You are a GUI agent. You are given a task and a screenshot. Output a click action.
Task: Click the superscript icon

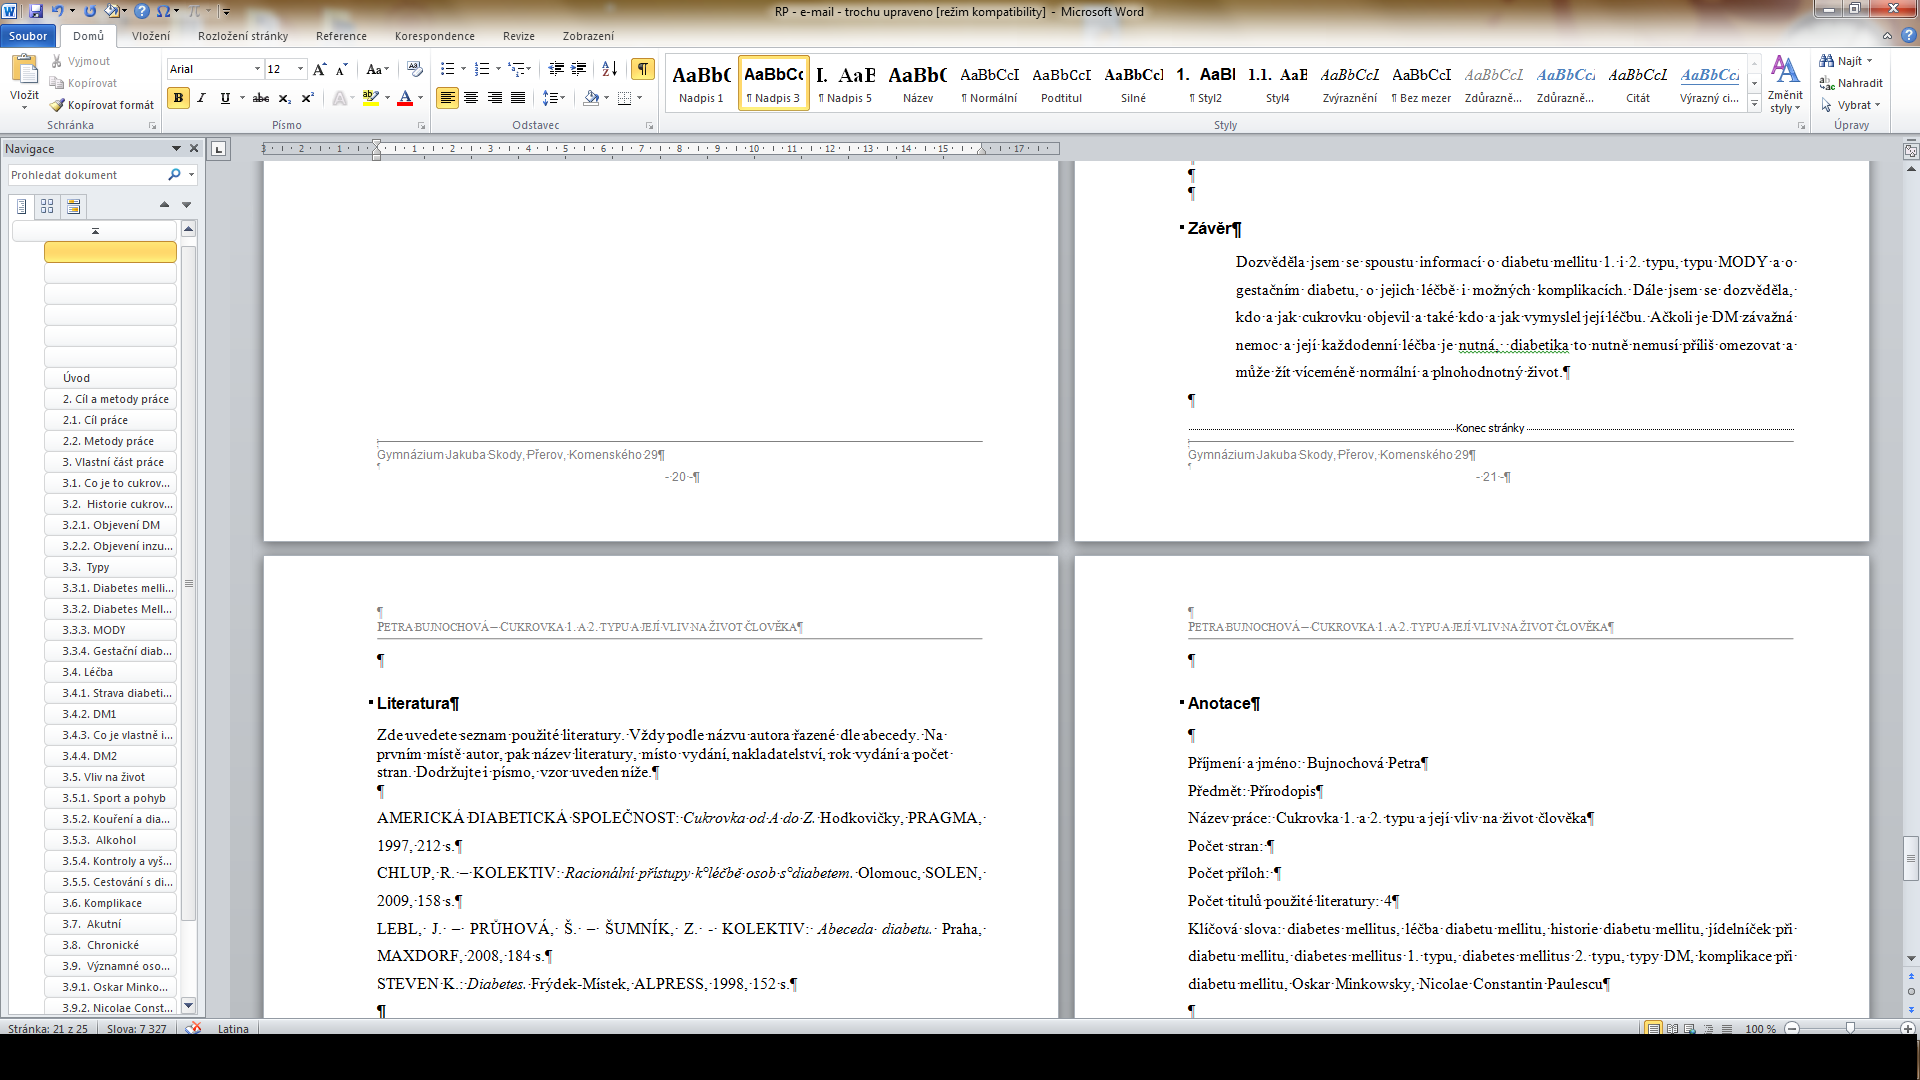pyautogui.click(x=308, y=98)
